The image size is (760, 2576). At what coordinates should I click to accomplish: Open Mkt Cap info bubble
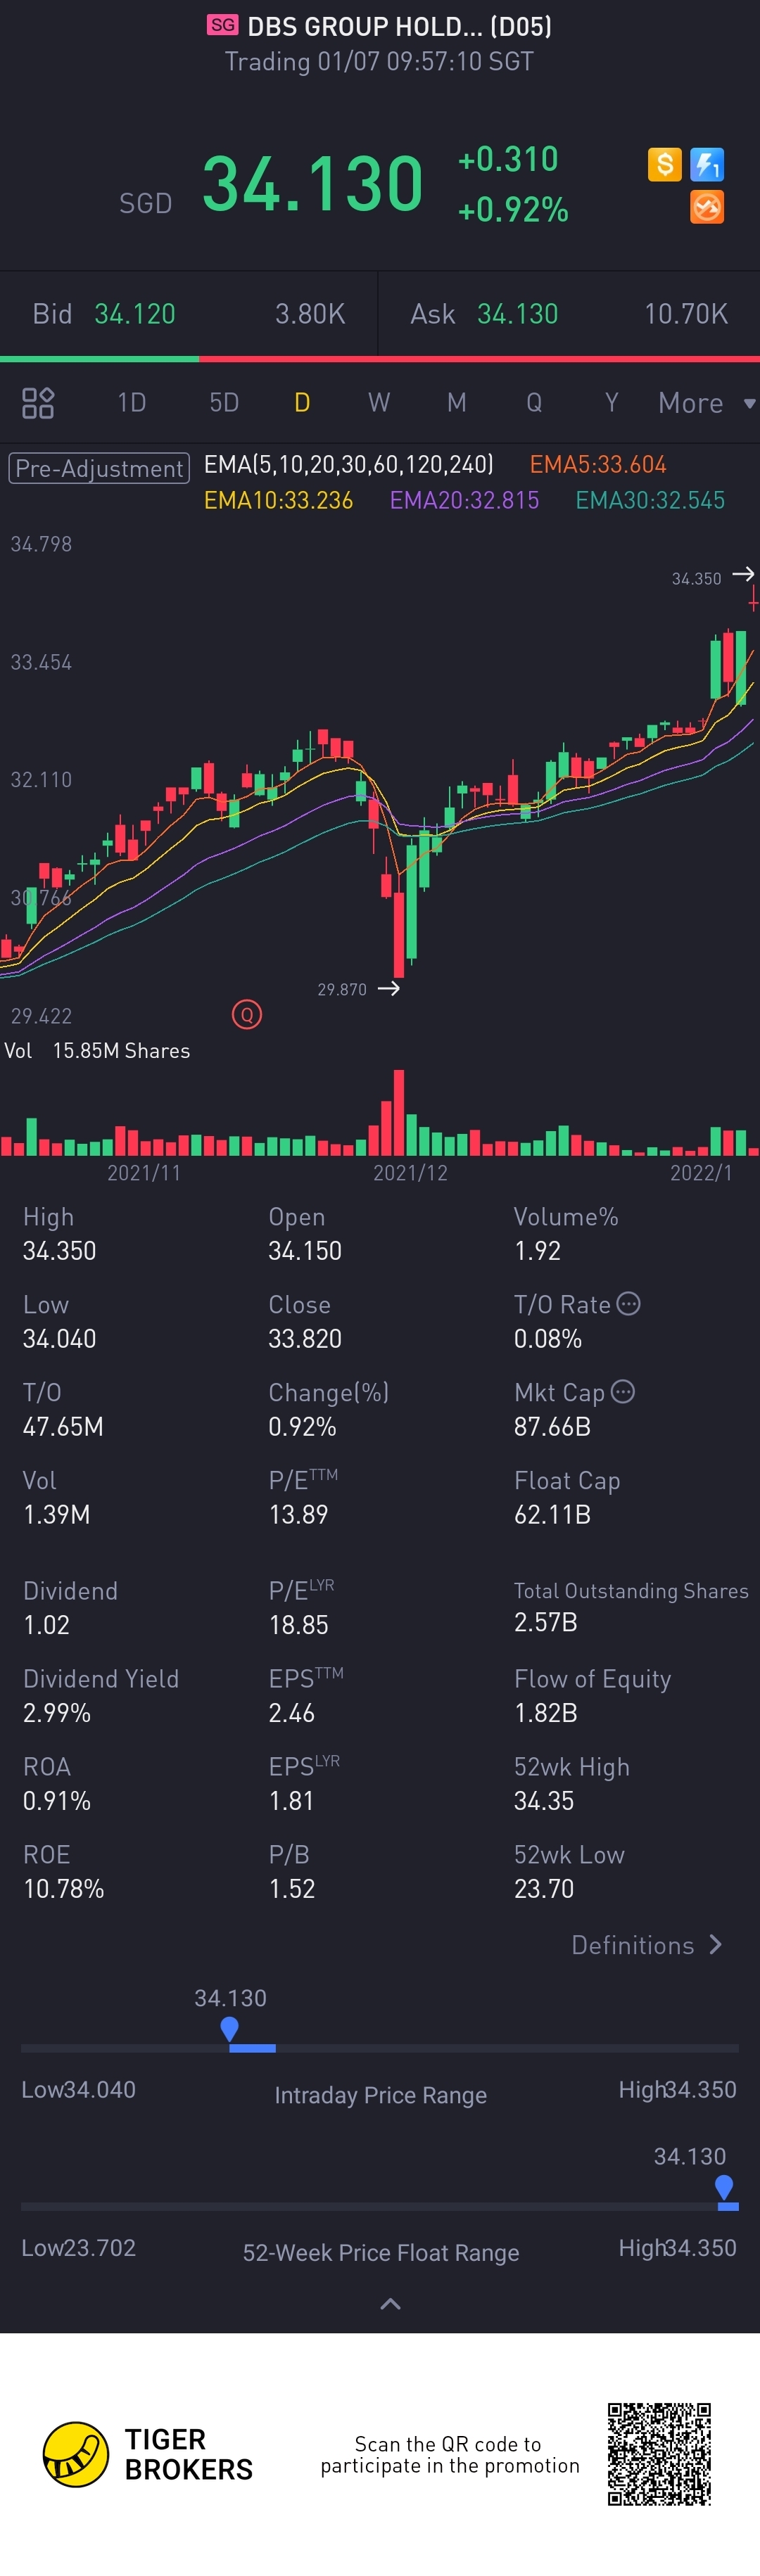tap(623, 1391)
